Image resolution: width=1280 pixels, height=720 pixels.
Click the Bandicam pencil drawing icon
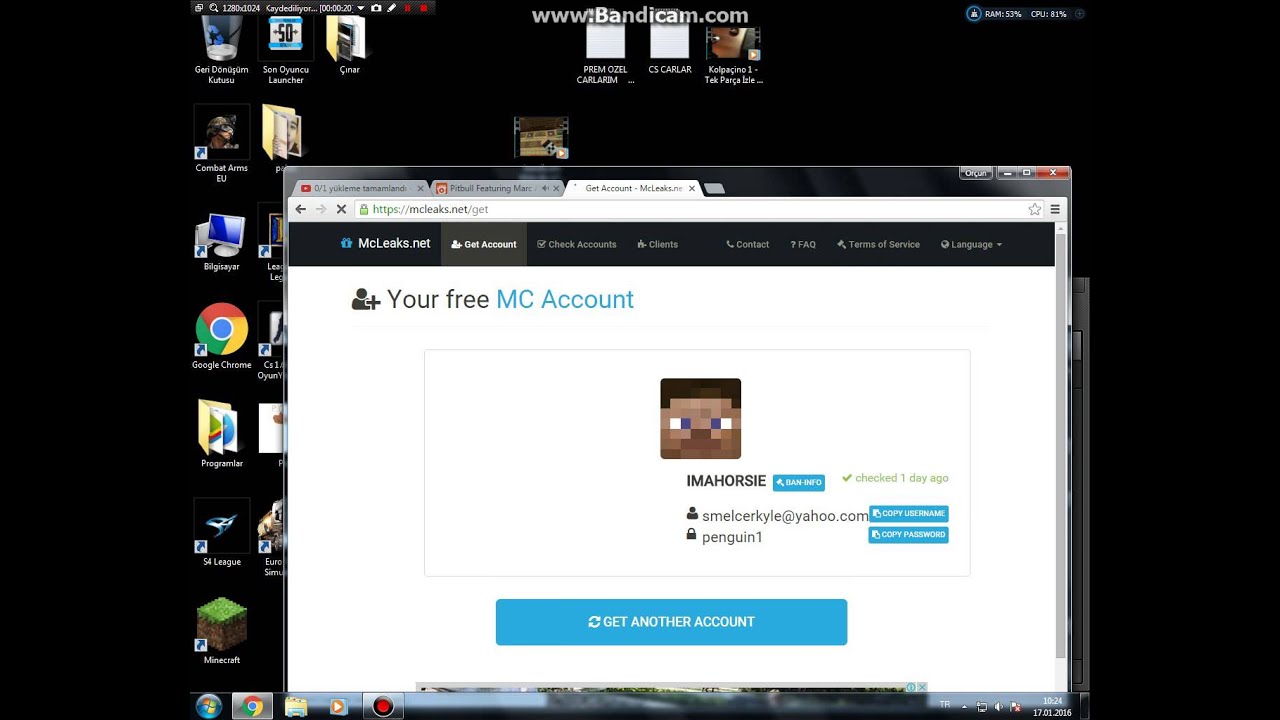coord(391,8)
